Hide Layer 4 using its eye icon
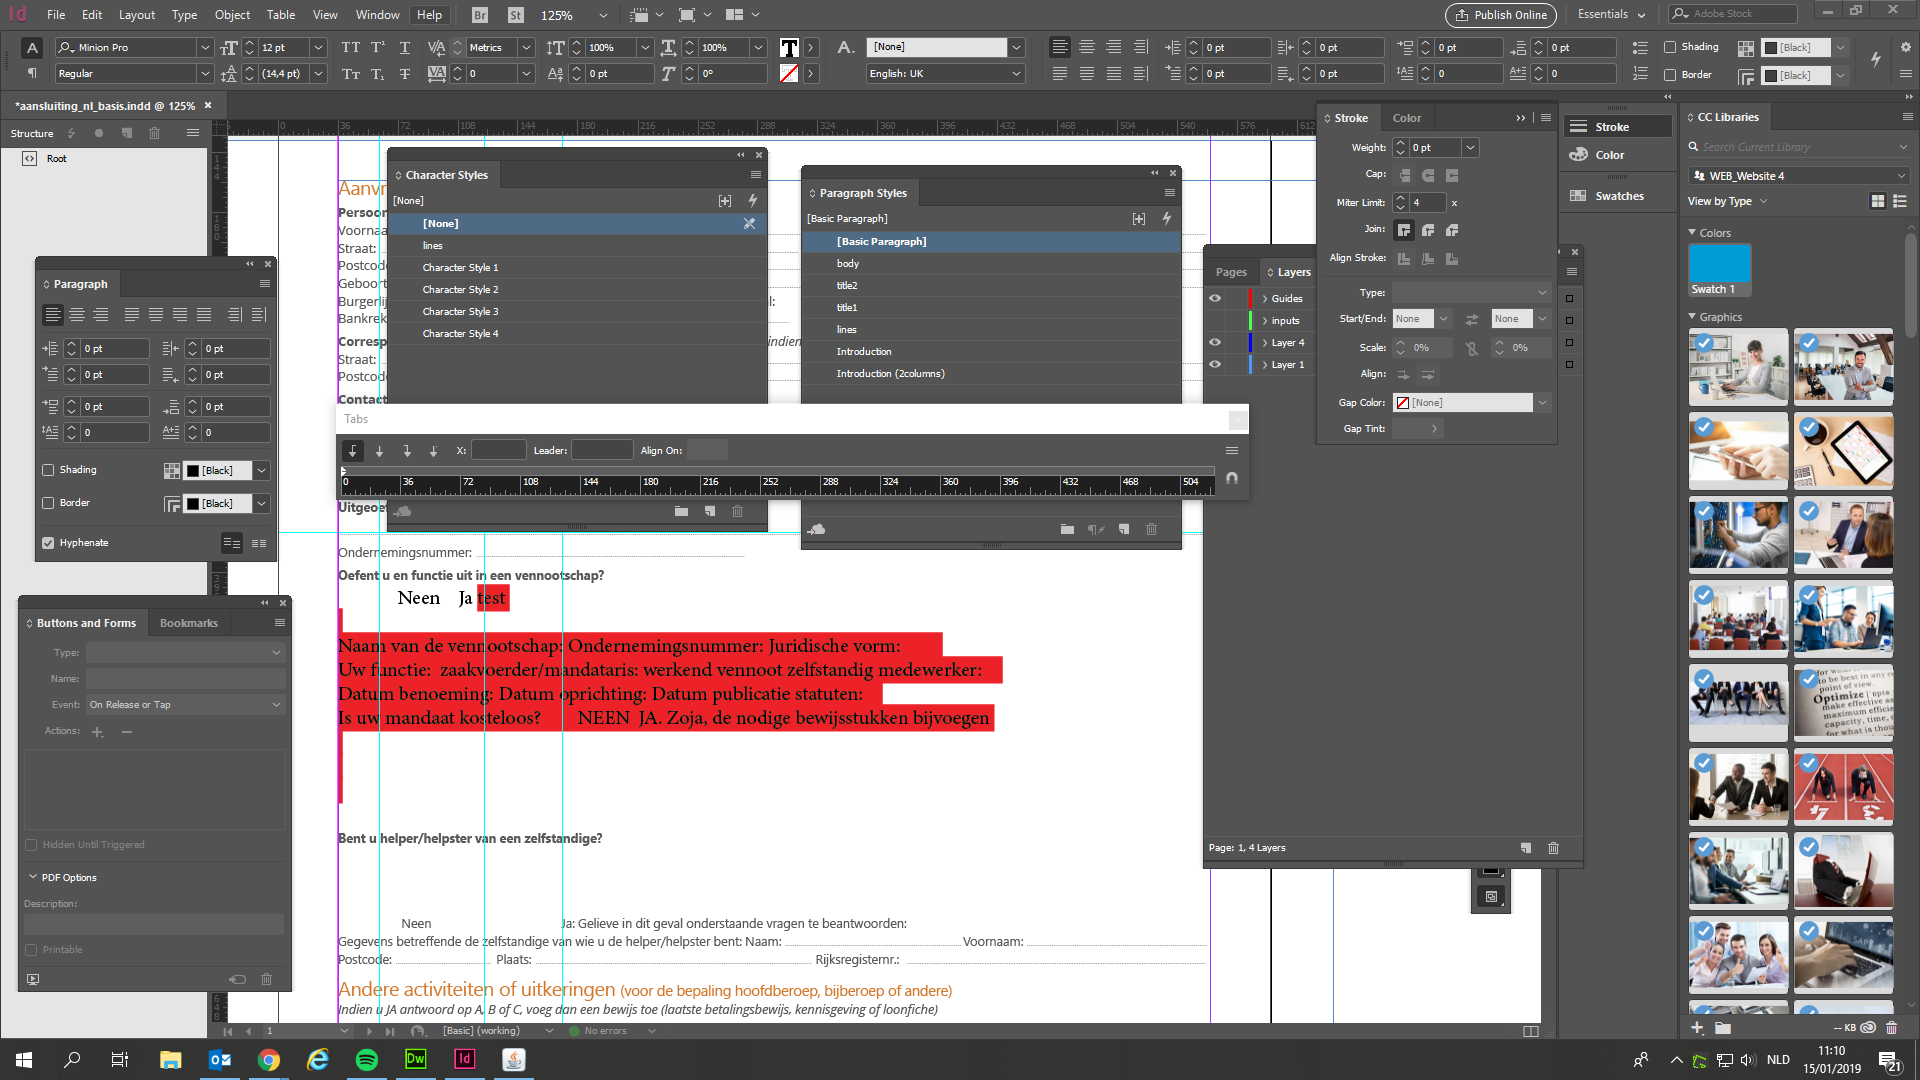This screenshot has width=1920, height=1080. click(x=1215, y=342)
